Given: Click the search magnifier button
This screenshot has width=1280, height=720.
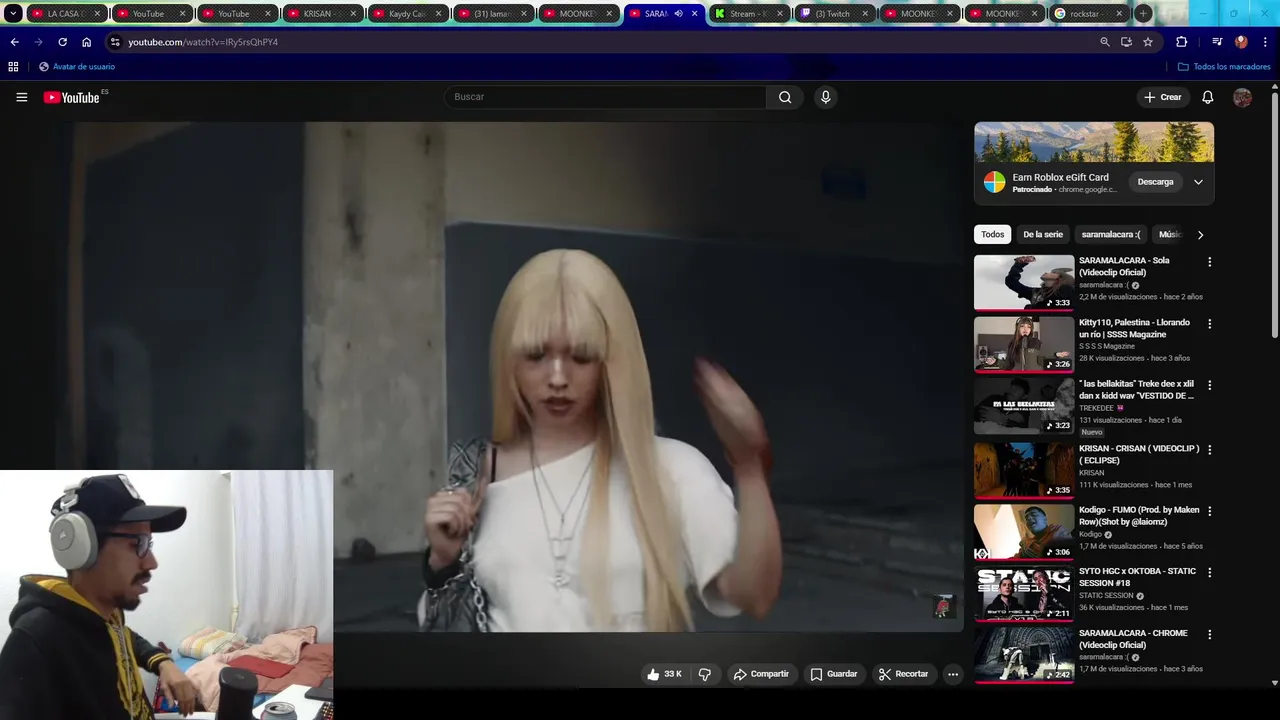Looking at the screenshot, I should (785, 97).
